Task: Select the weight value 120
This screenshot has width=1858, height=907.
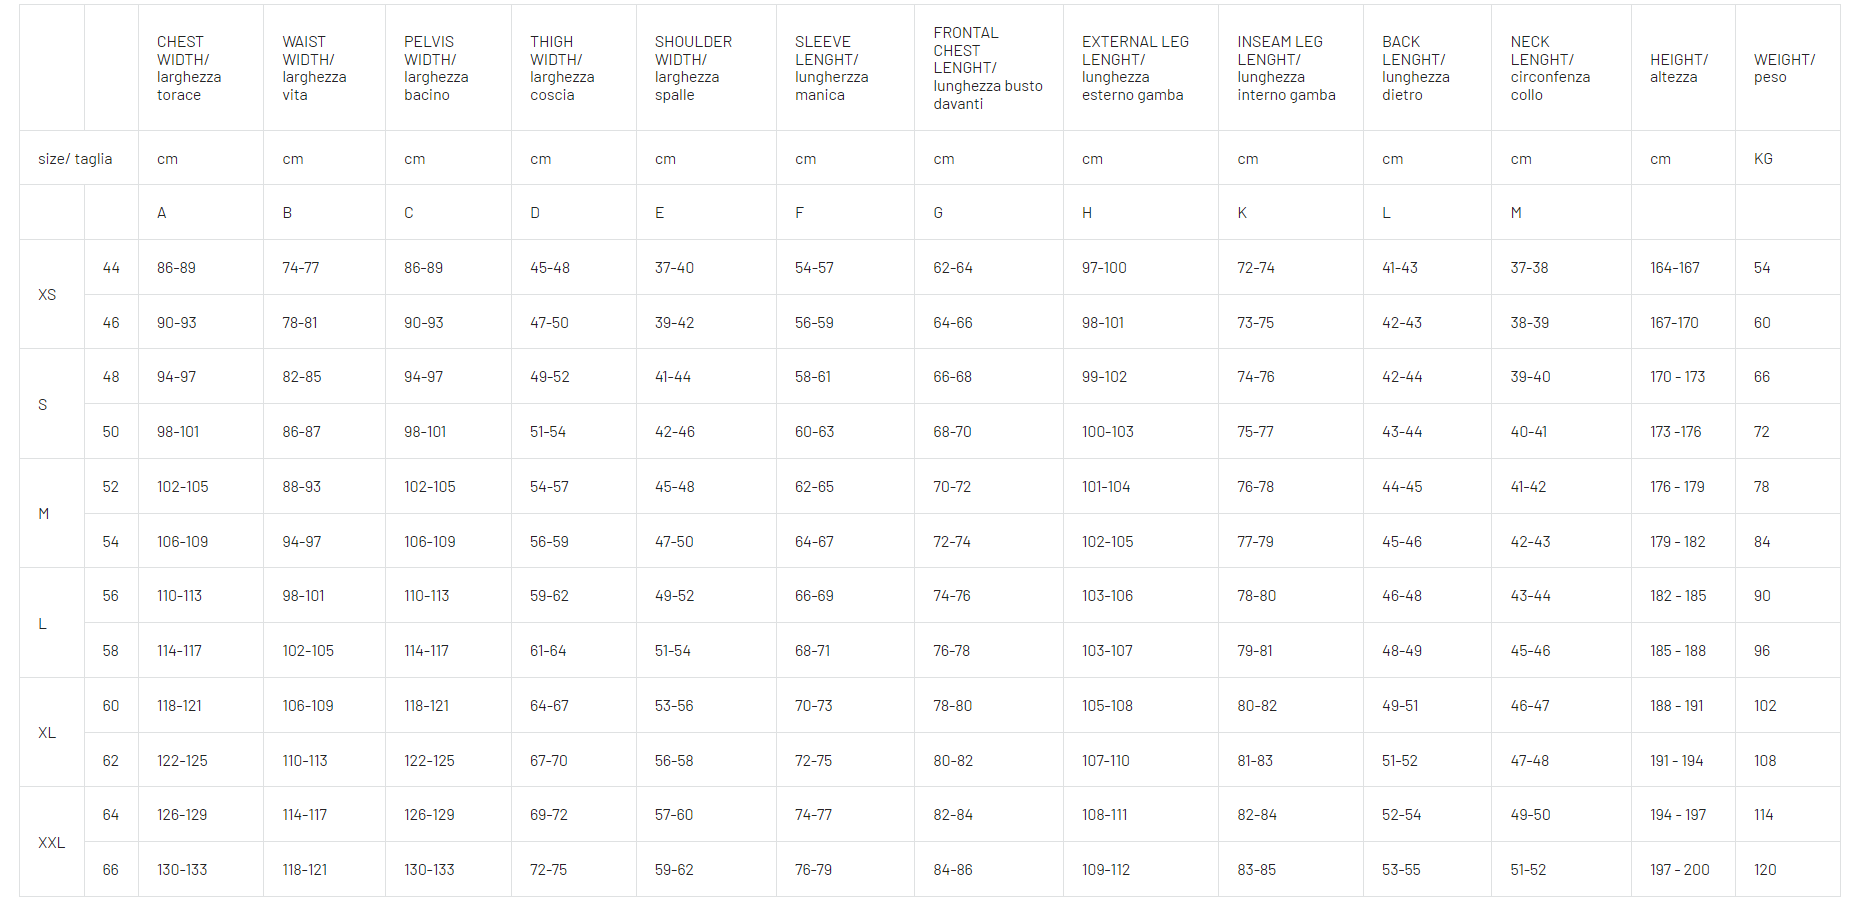Action: (x=1765, y=870)
